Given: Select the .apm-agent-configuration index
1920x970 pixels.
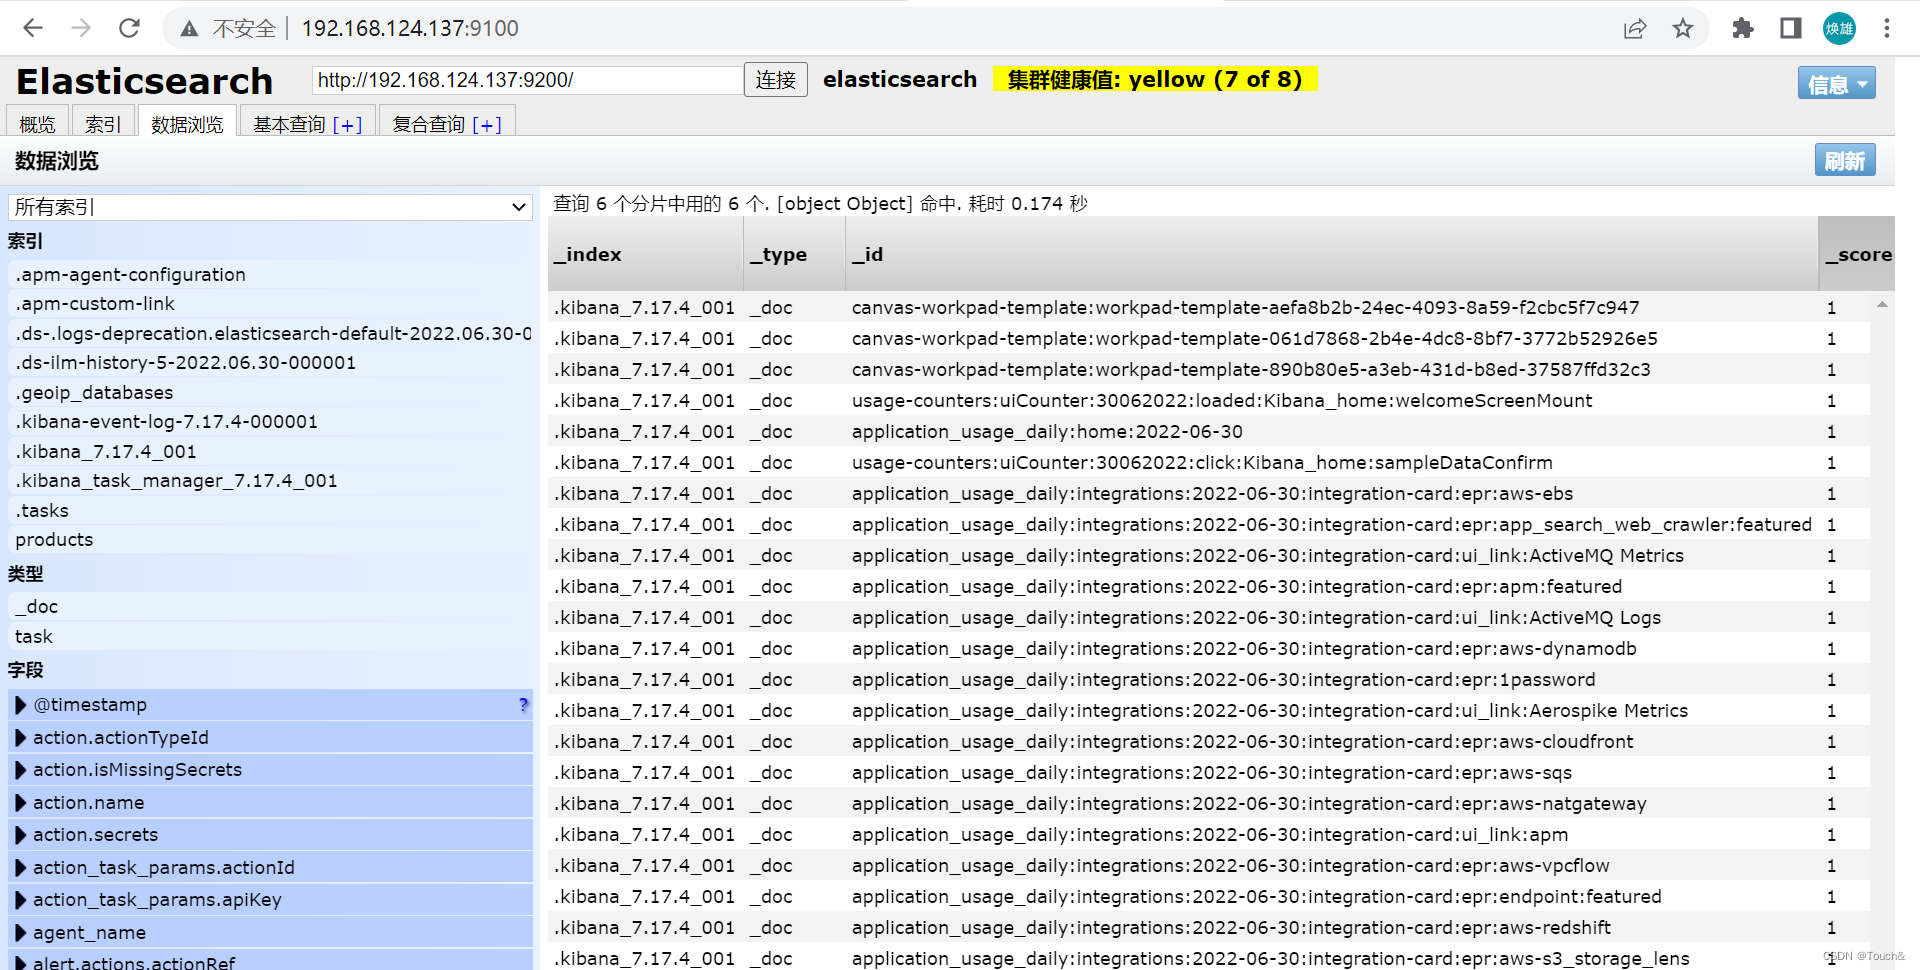Looking at the screenshot, I should [x=270, y=274].
